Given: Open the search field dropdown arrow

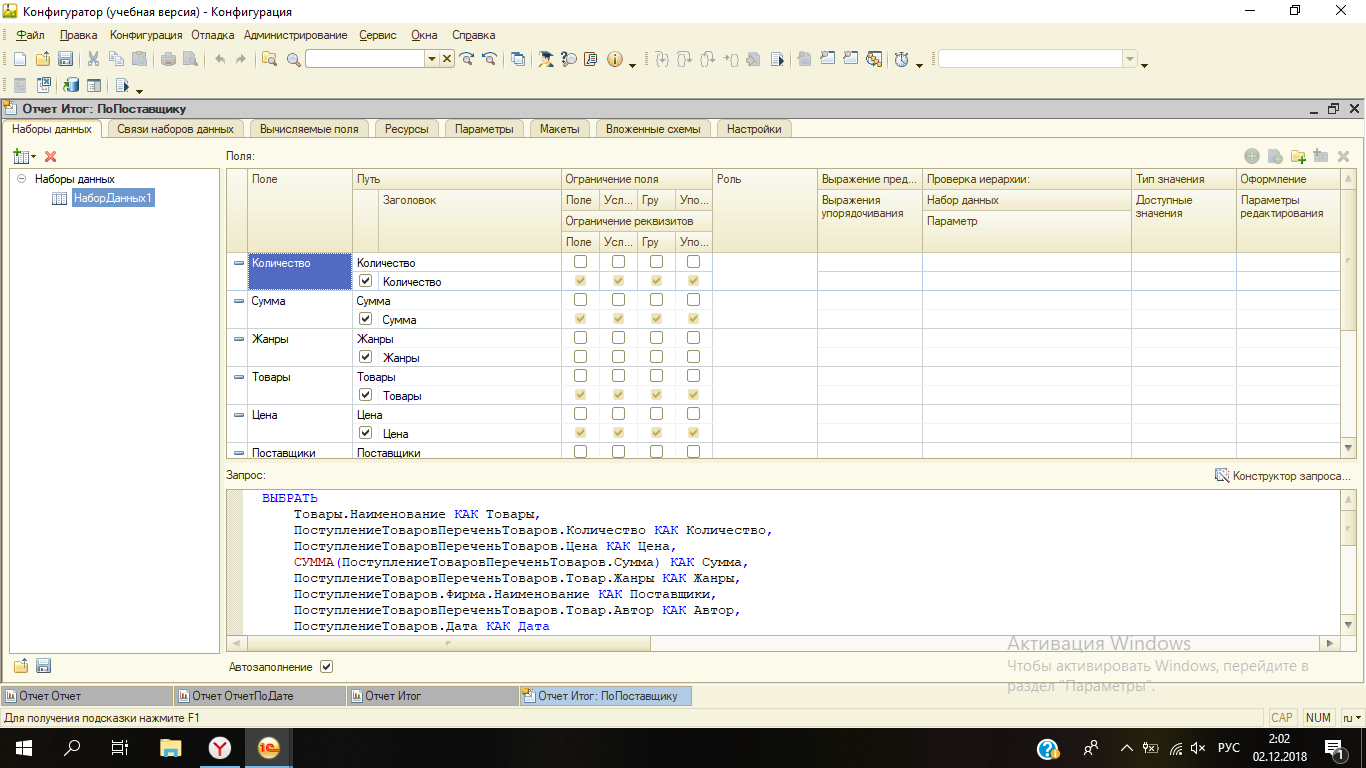Looking at the screenshot, I should (432, 59).
